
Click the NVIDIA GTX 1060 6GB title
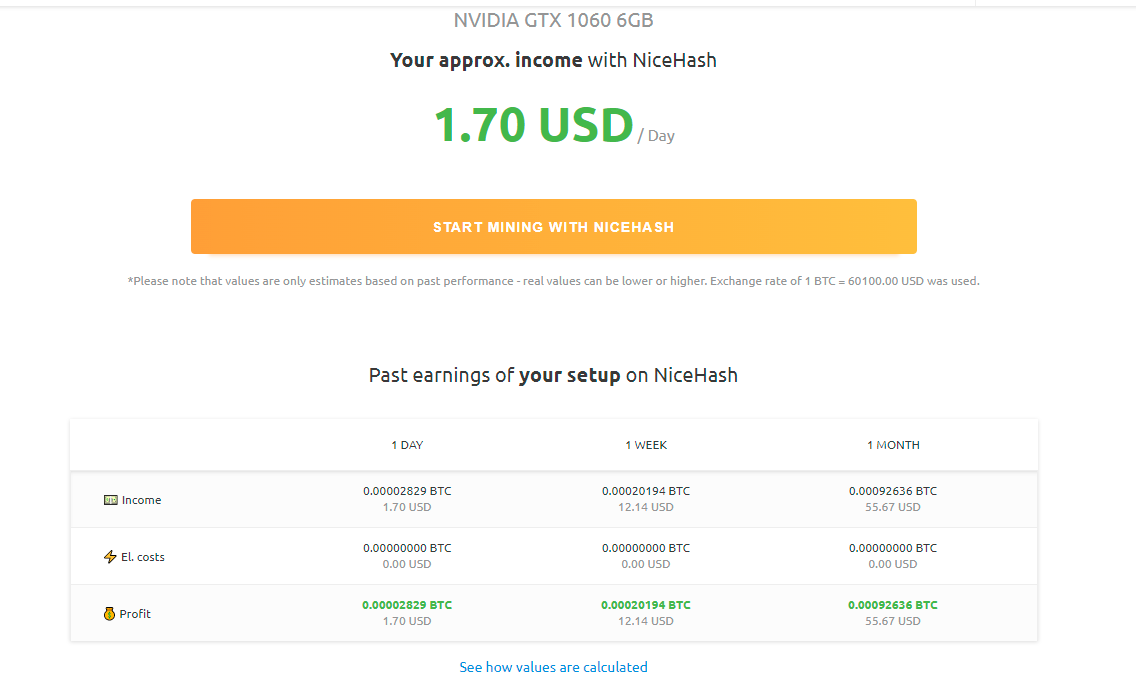click(x=553, y=19)
